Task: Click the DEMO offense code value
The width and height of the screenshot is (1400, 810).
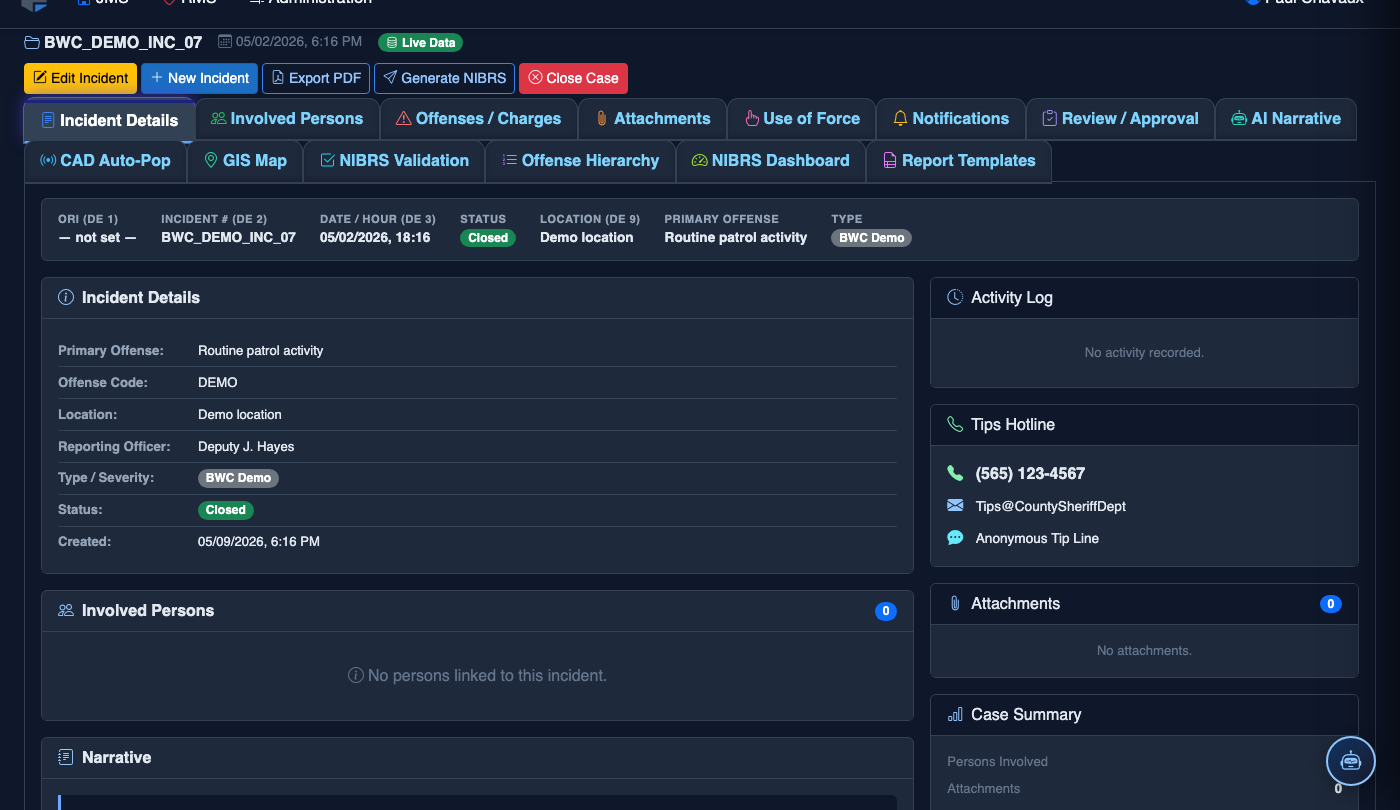Action: (218, 382)
